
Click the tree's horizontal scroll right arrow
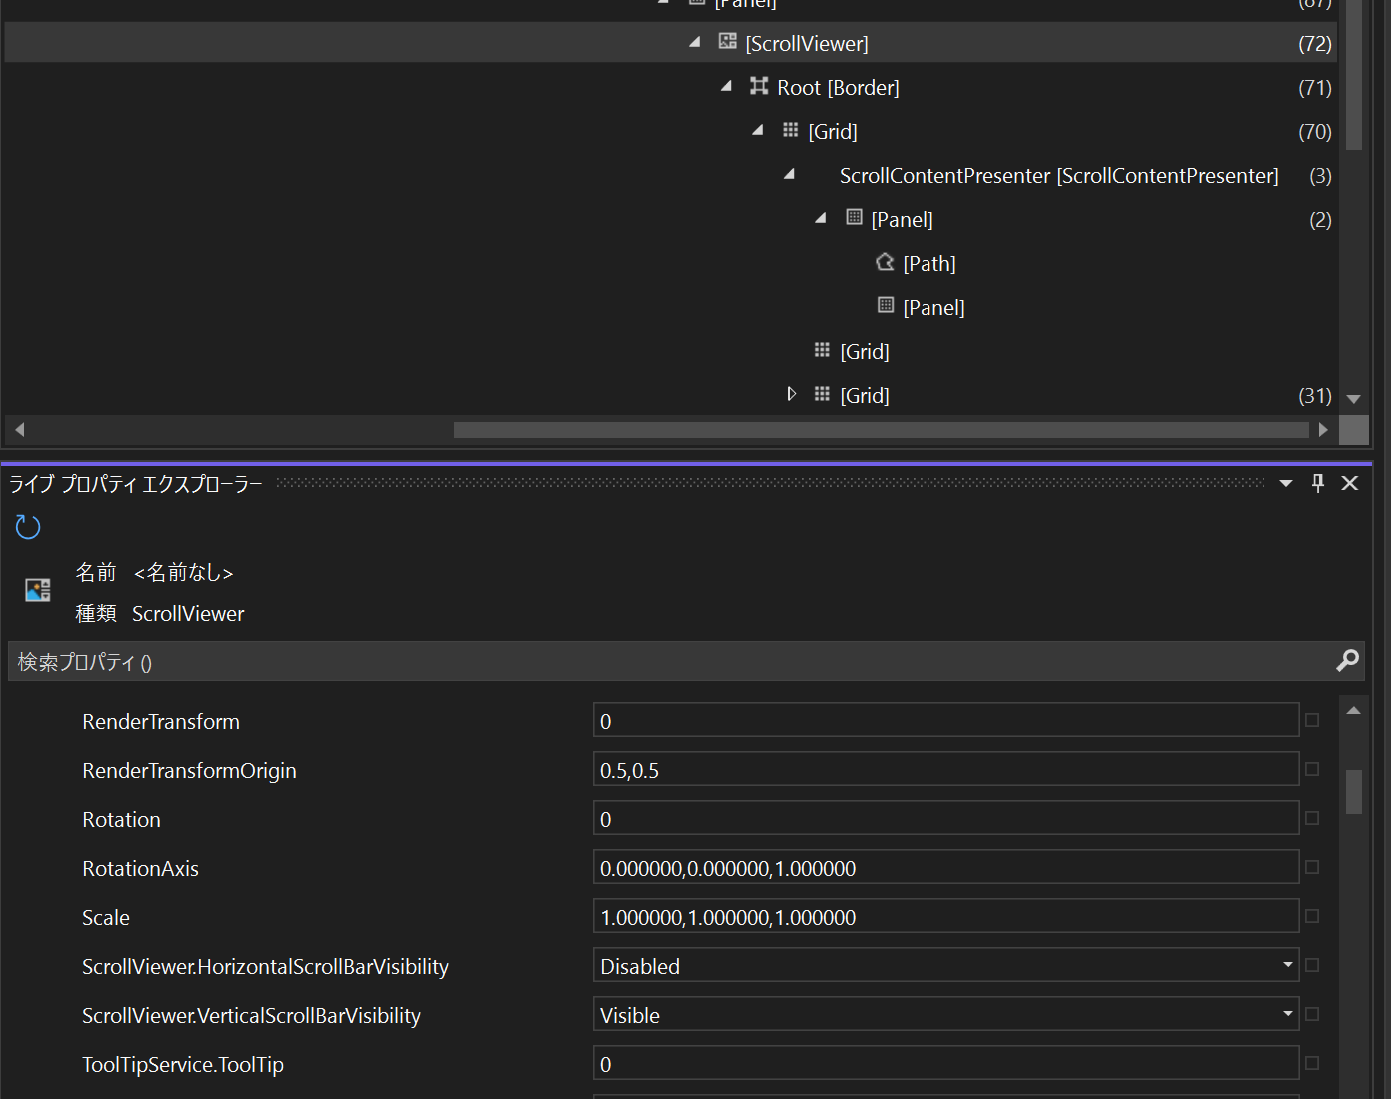click(x=1323, y=430)
